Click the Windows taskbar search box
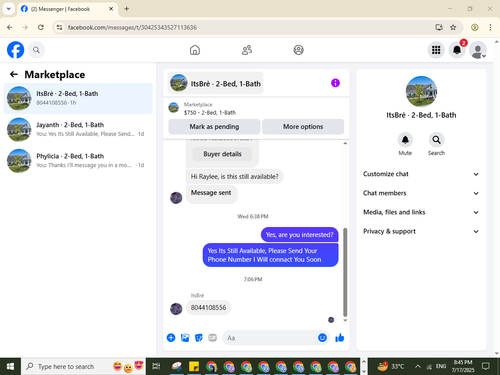This screenshot has width=500, height=375. tap(83, 366)
